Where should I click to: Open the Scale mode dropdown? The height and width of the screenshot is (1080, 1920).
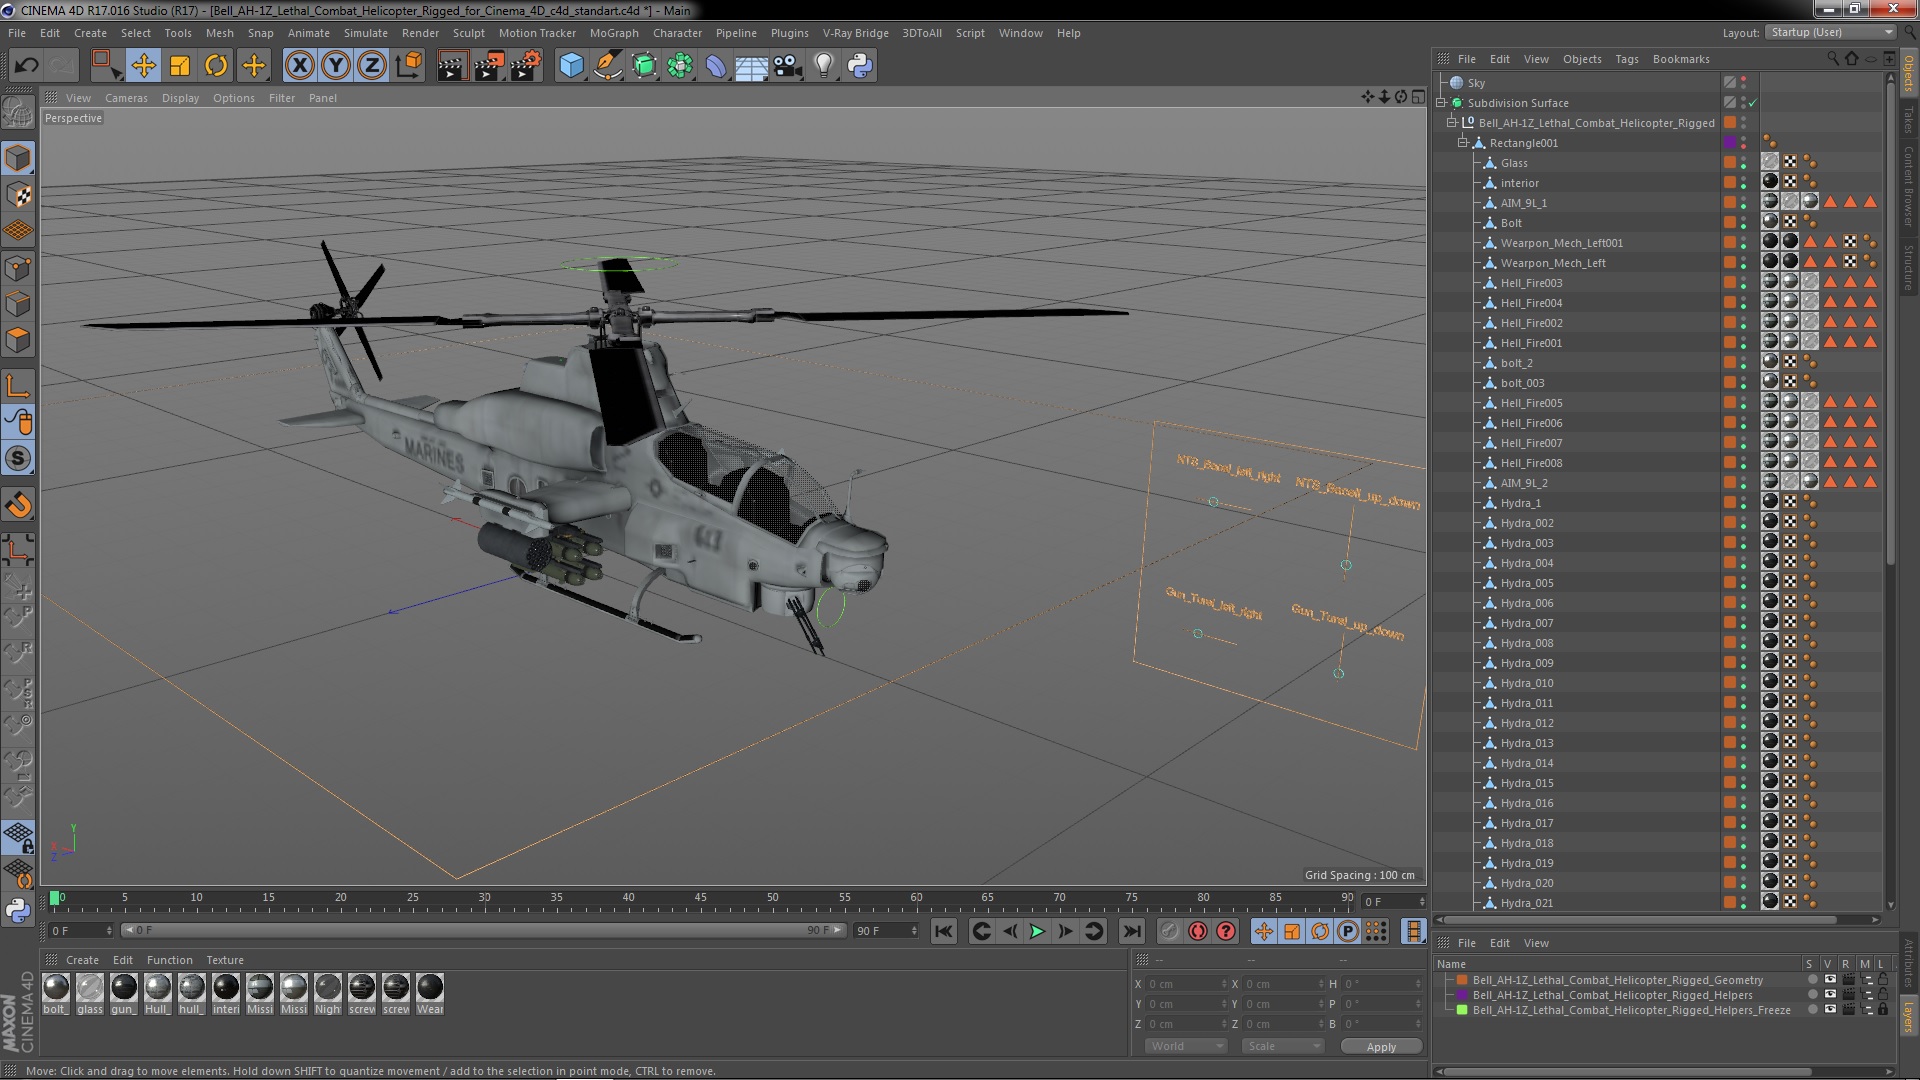coord(1283,1046)
